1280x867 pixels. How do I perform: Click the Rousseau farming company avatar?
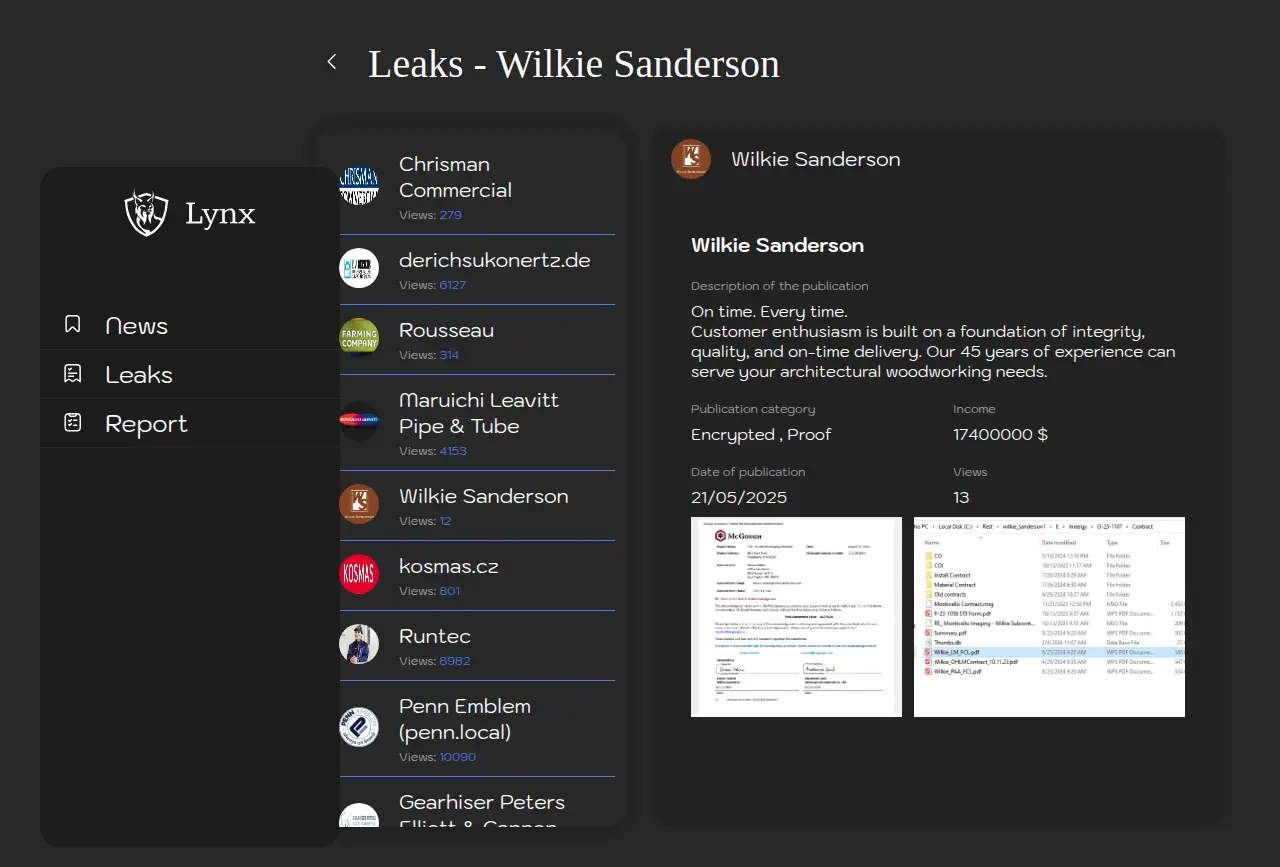pos(359,338)
